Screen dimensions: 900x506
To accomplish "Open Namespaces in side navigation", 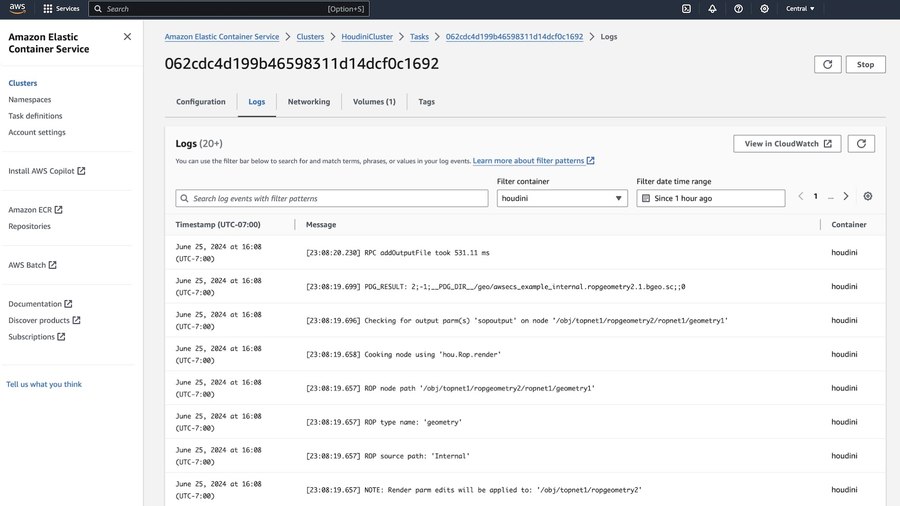I will tap(30, 100).
